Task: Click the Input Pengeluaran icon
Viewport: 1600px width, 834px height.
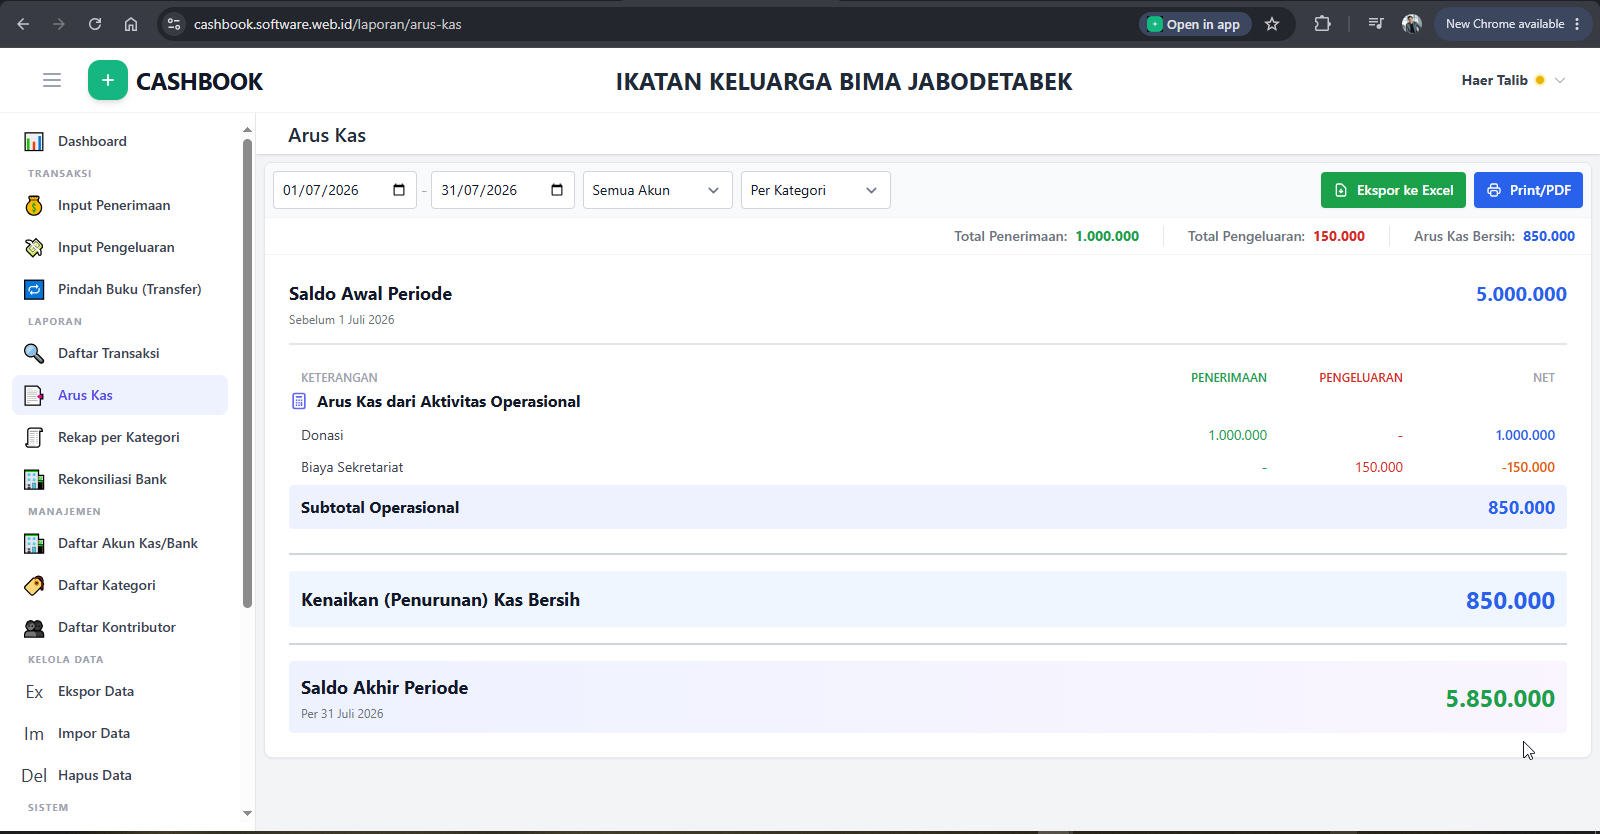Action: [x=34, y=247]
